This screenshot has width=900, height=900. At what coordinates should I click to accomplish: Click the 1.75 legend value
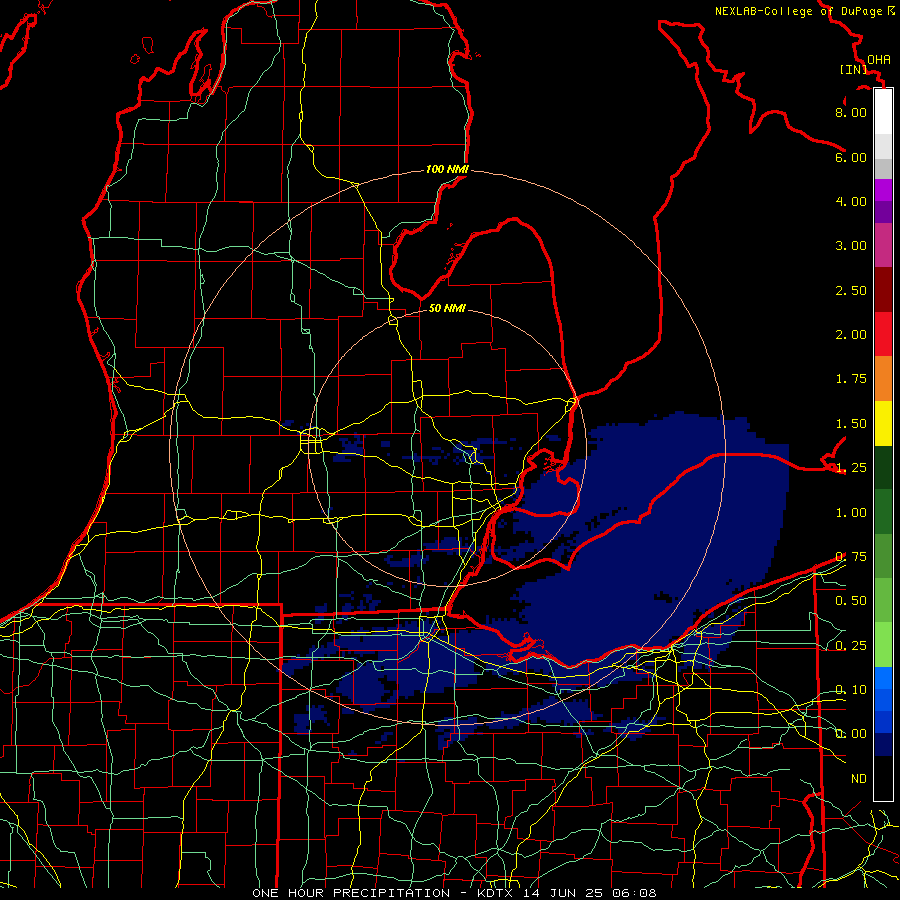point(851,379)
